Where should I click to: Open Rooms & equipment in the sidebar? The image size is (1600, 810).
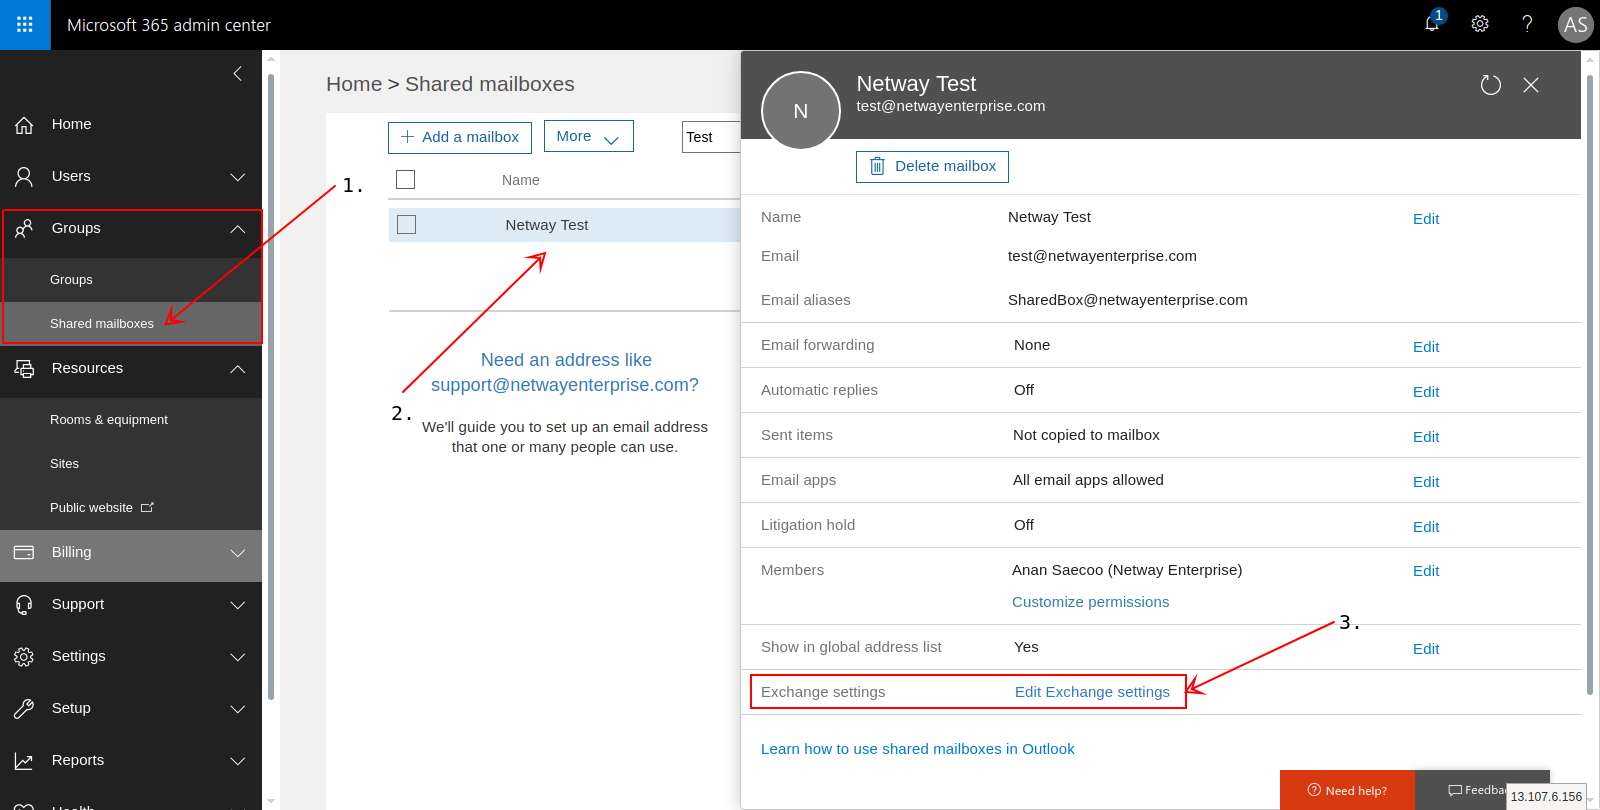tap(109, 420)
